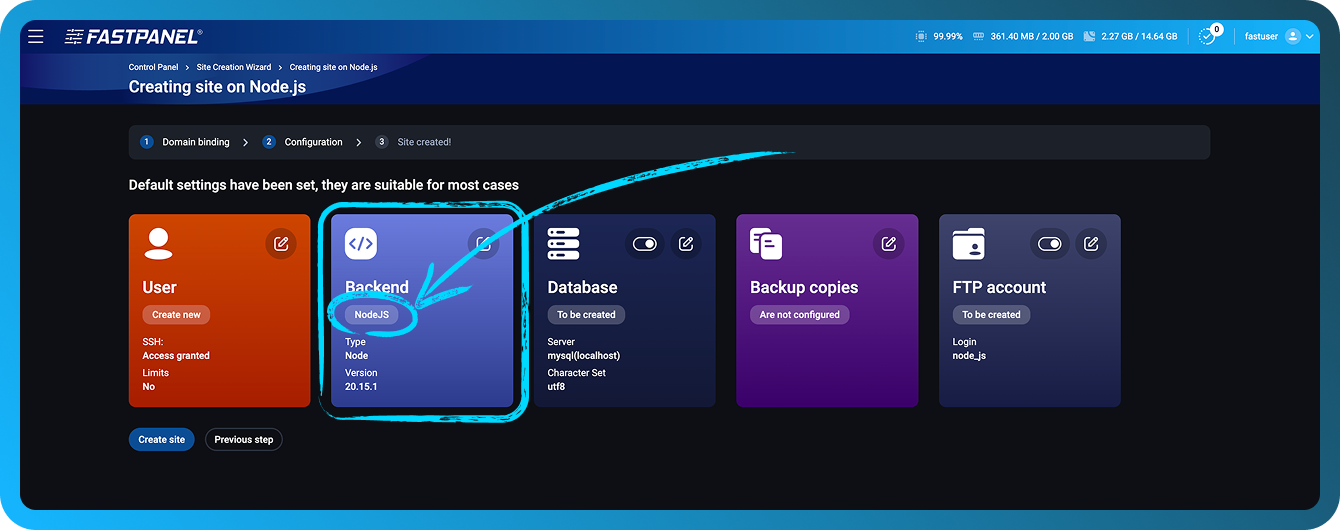
Task: Open the hamburger menu
Action: [x=36, y=37]
